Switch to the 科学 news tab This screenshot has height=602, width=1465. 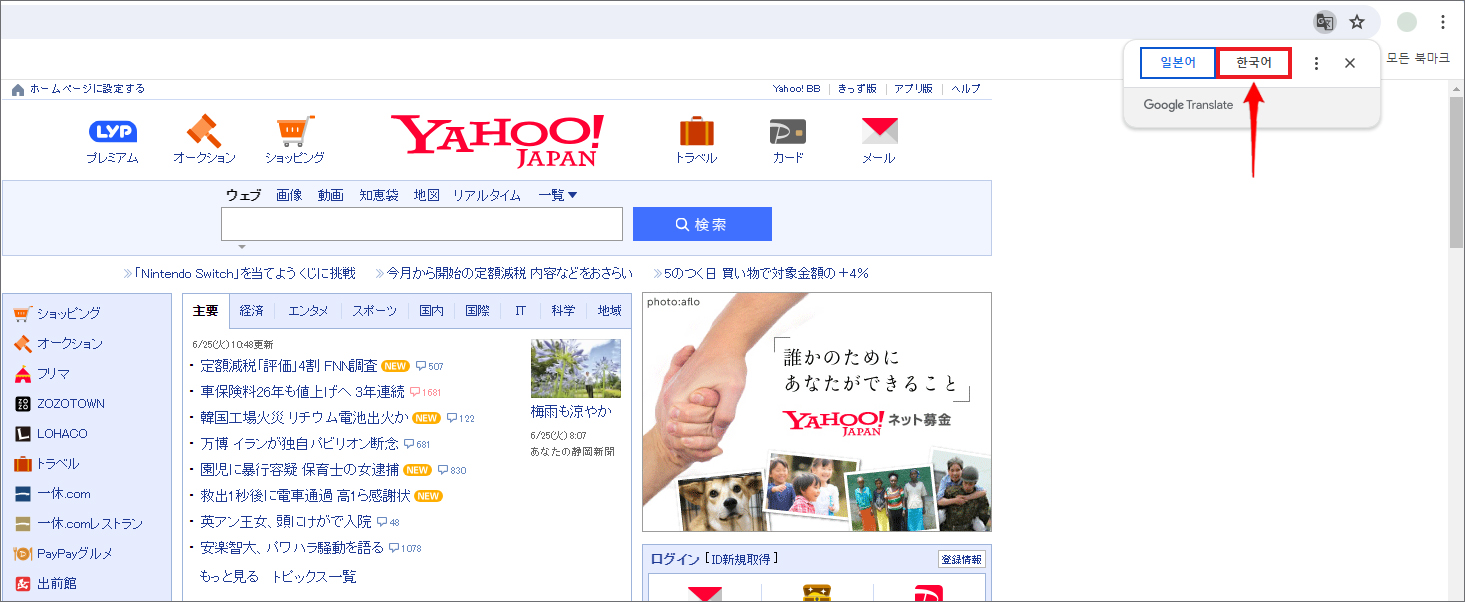(x=563, y=311)
